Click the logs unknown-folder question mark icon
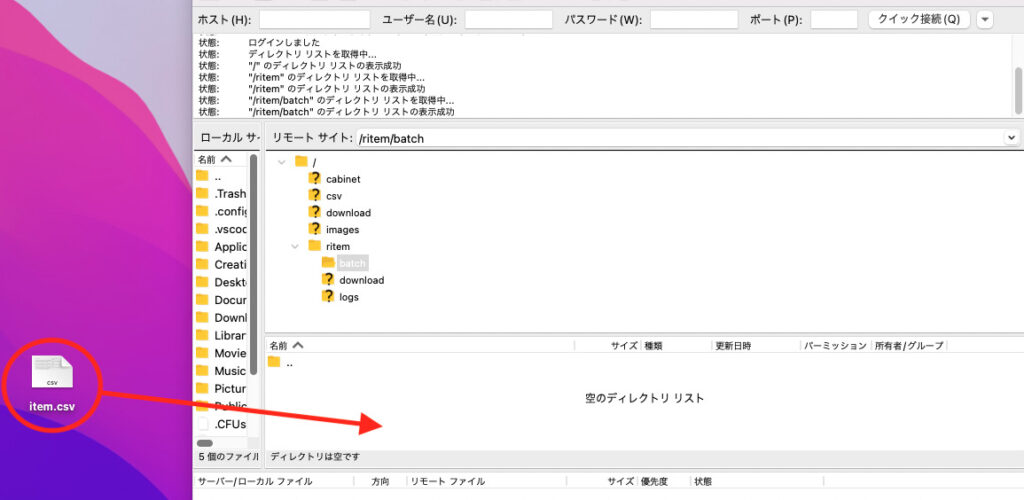This screenshot has width=1024, height=500. (328, 296)
